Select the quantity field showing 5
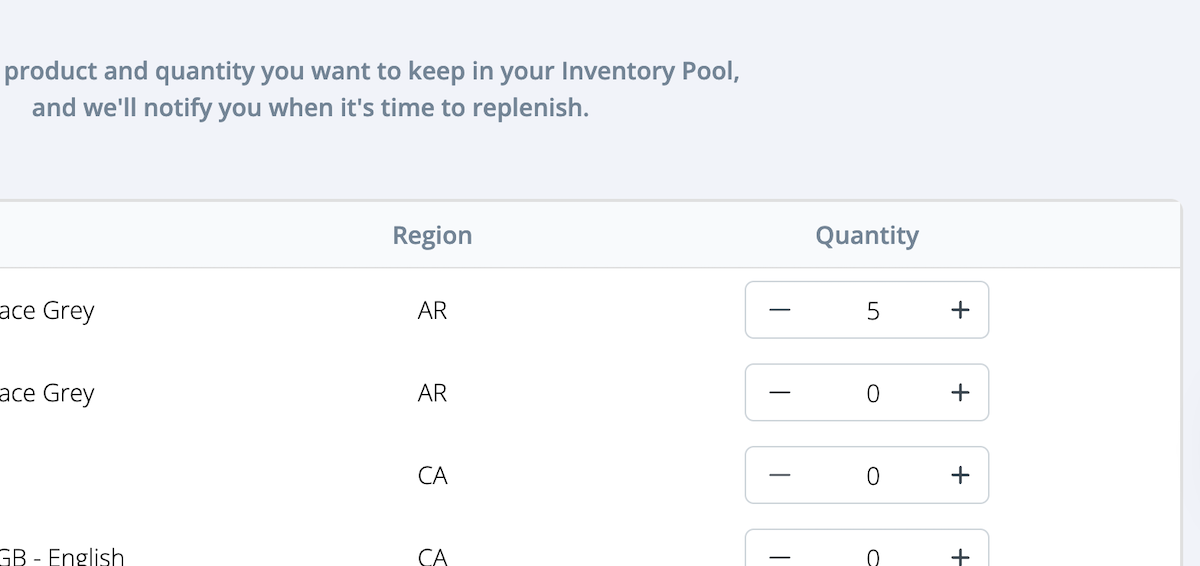The height and width of the screenshot is (566, 1200). (872, 311)
